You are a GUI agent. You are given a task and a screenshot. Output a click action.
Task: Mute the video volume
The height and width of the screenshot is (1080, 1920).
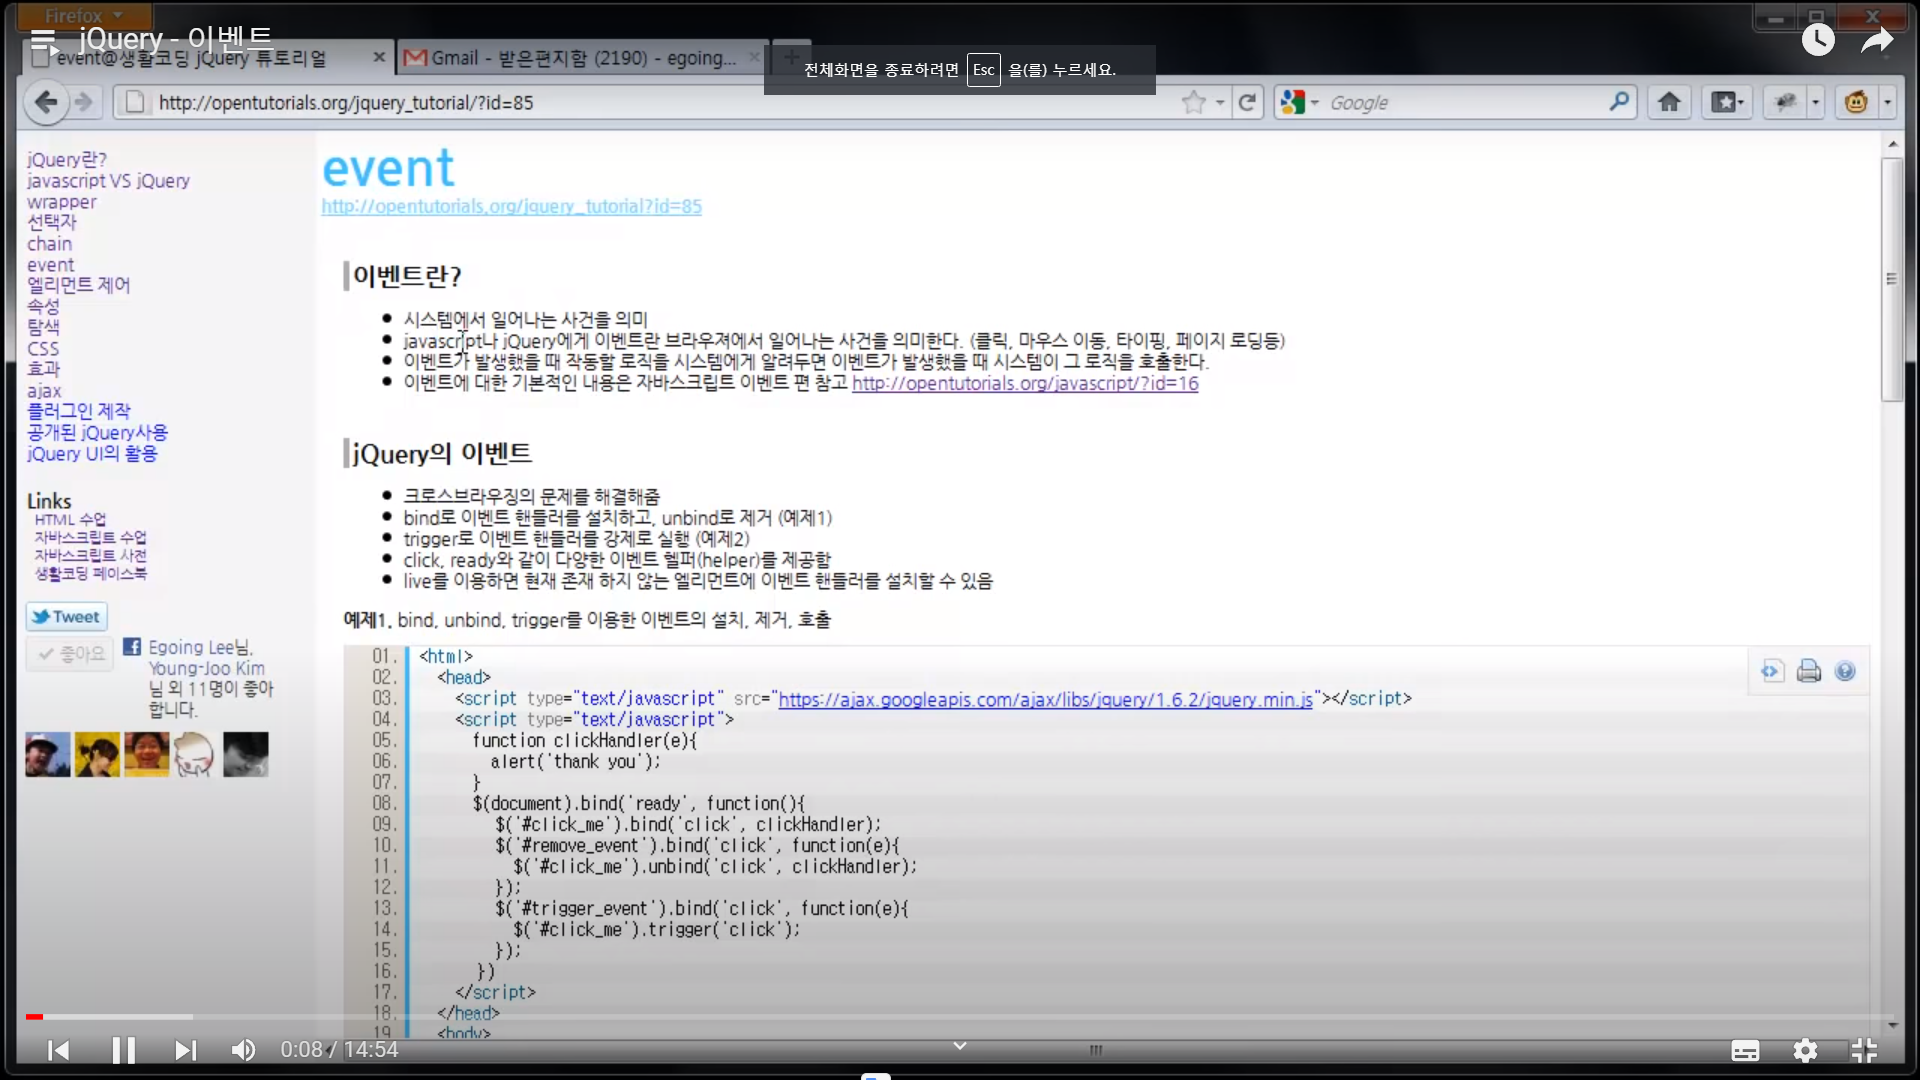point(243,1050)
